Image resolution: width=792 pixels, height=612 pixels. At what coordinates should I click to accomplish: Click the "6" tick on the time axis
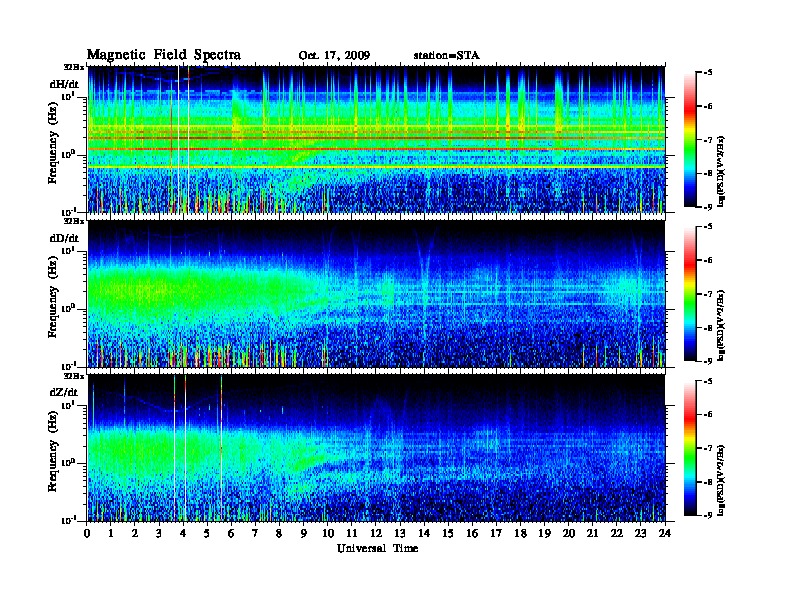231,533
